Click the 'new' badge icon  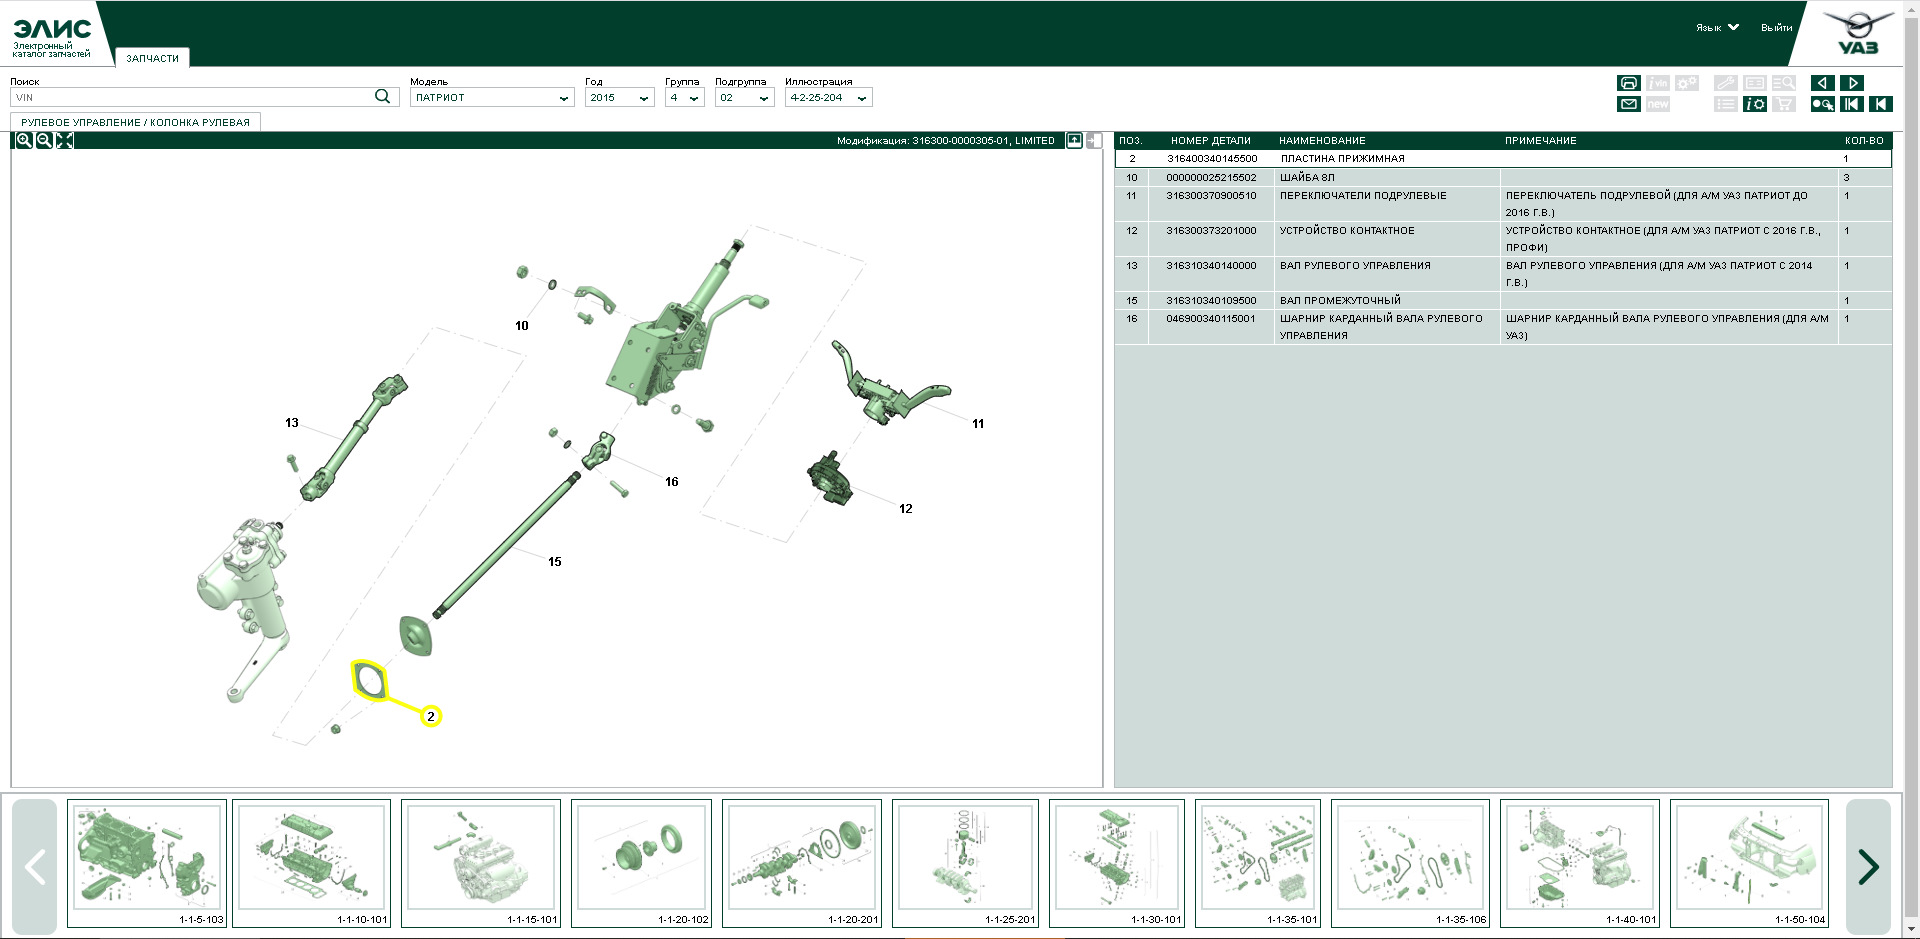pos(1658,104)
